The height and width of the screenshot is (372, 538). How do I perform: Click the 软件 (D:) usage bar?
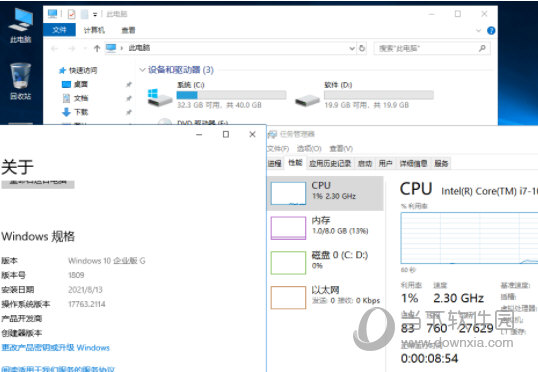(379, 95)
